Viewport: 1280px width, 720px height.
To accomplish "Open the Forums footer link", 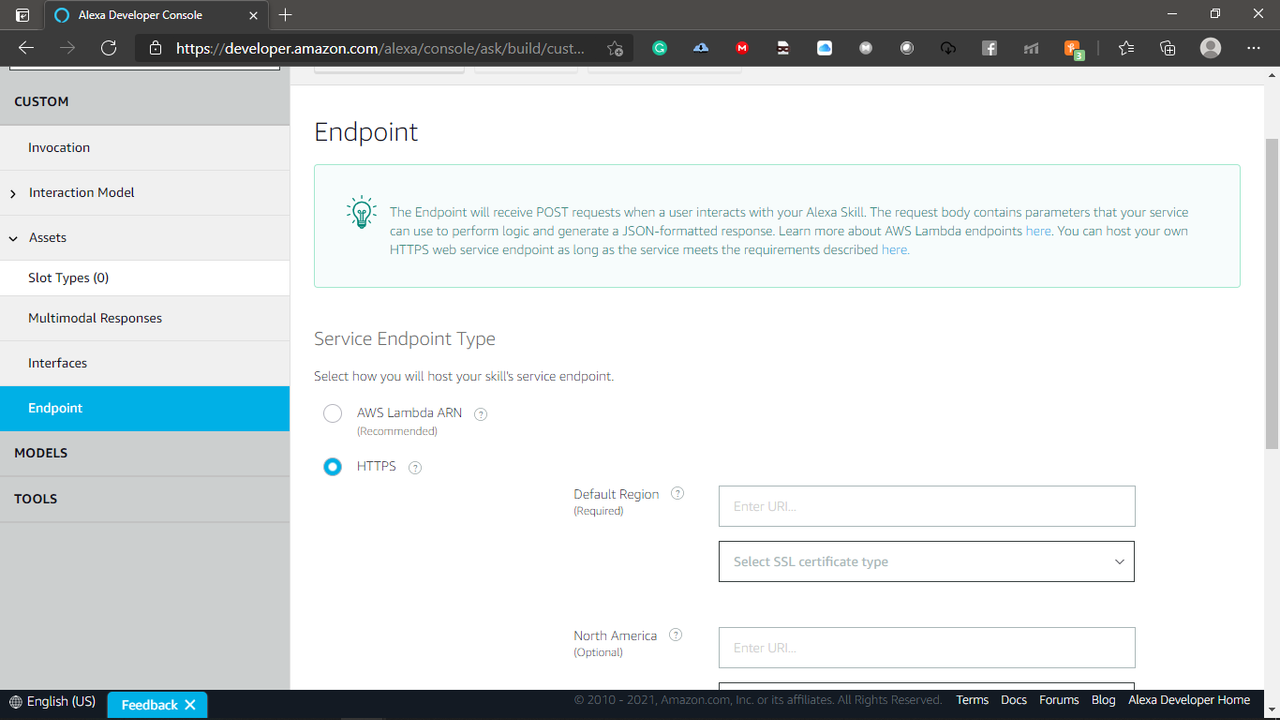I will coord(1059,700).
